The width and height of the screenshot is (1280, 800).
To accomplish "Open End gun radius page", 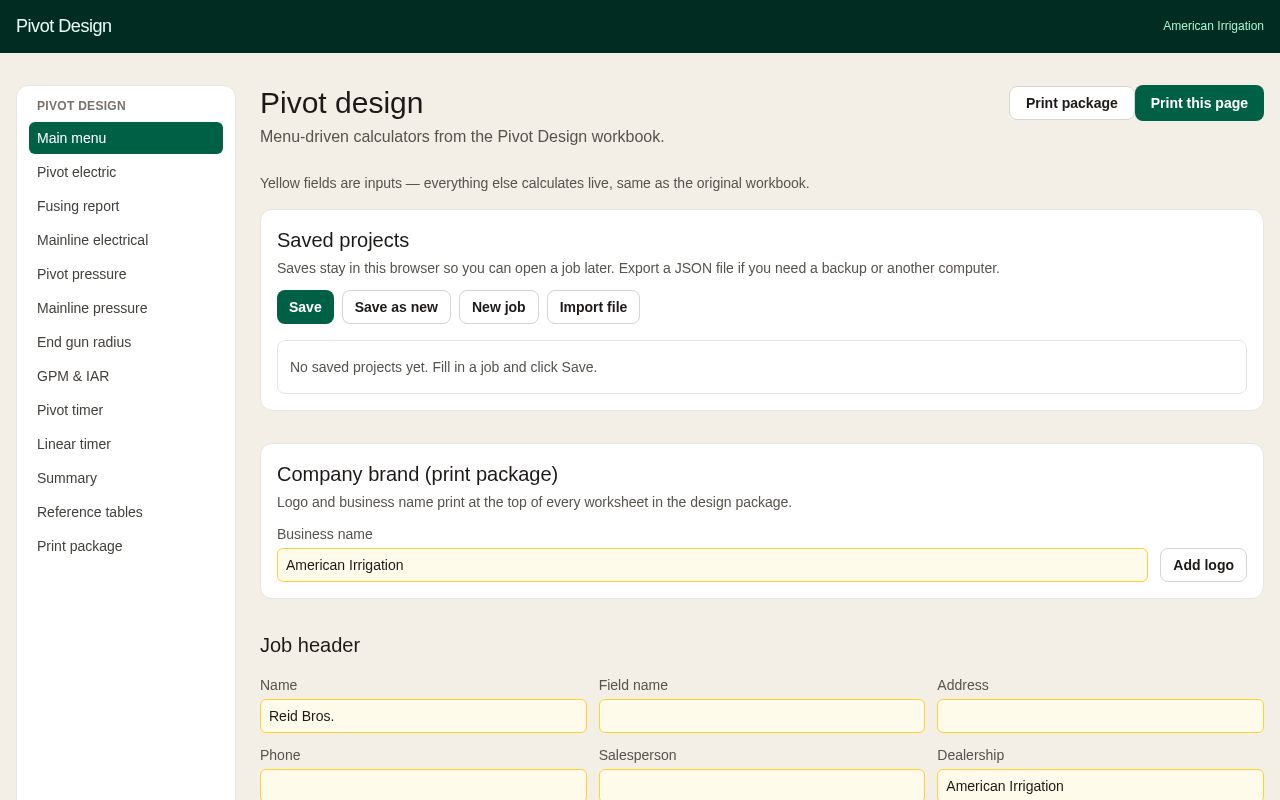I will click(x=126, y=342).
